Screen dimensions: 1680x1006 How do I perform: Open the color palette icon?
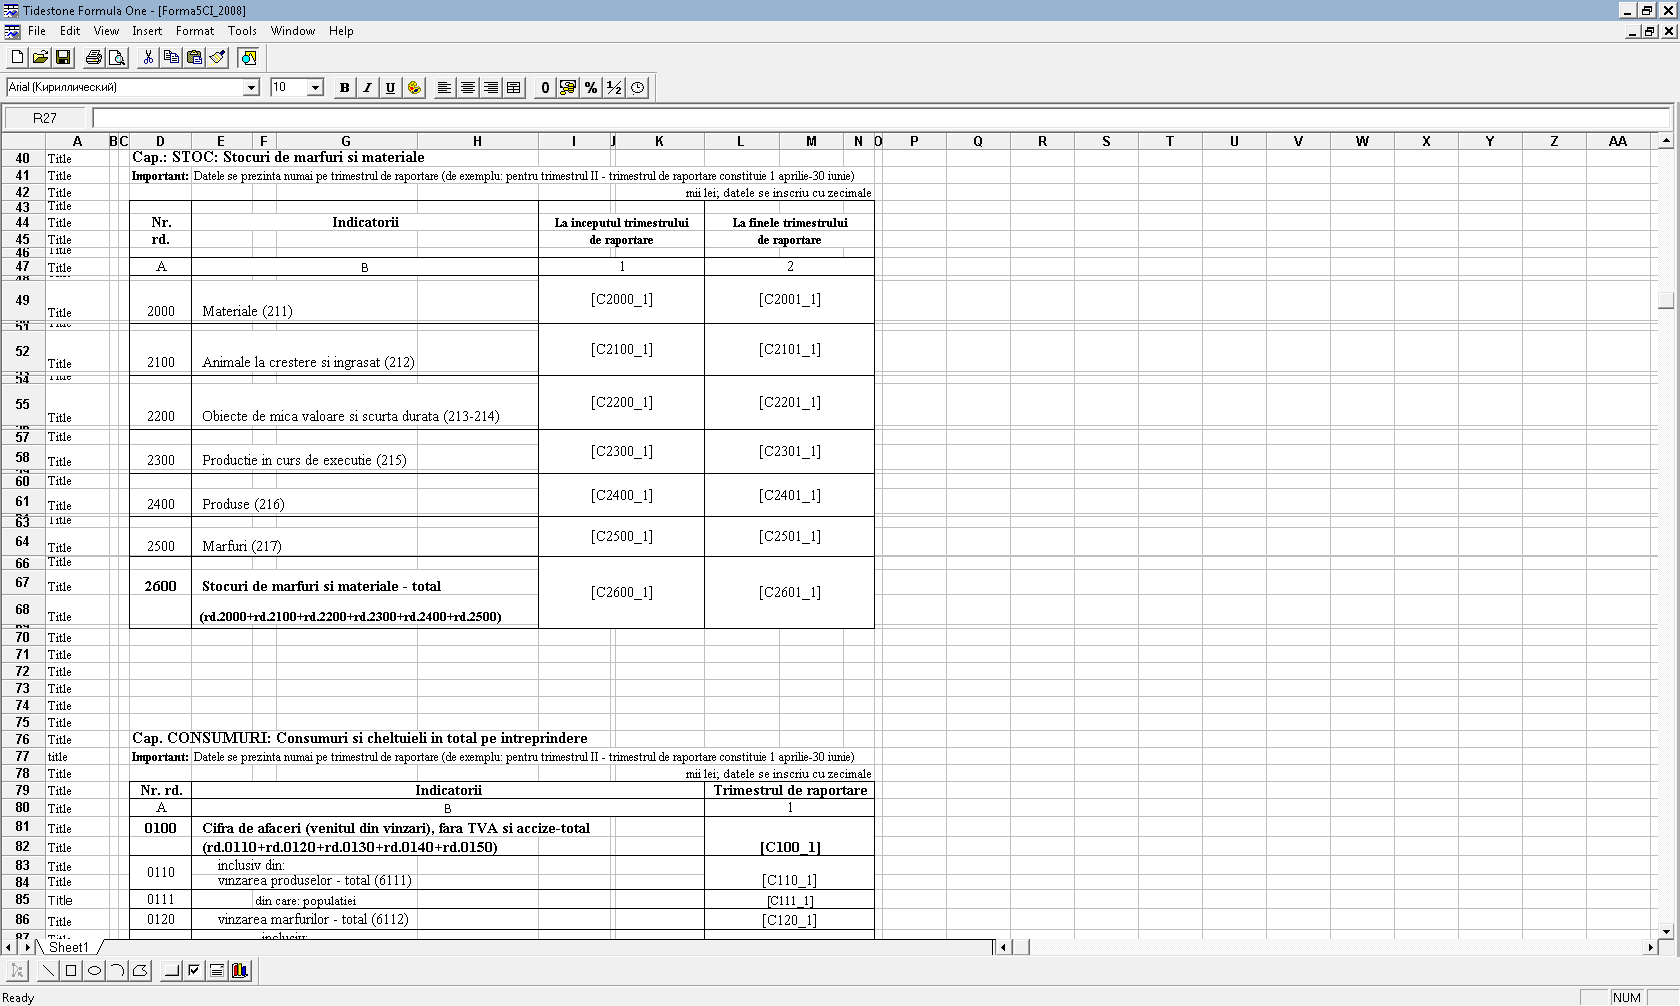413,88
